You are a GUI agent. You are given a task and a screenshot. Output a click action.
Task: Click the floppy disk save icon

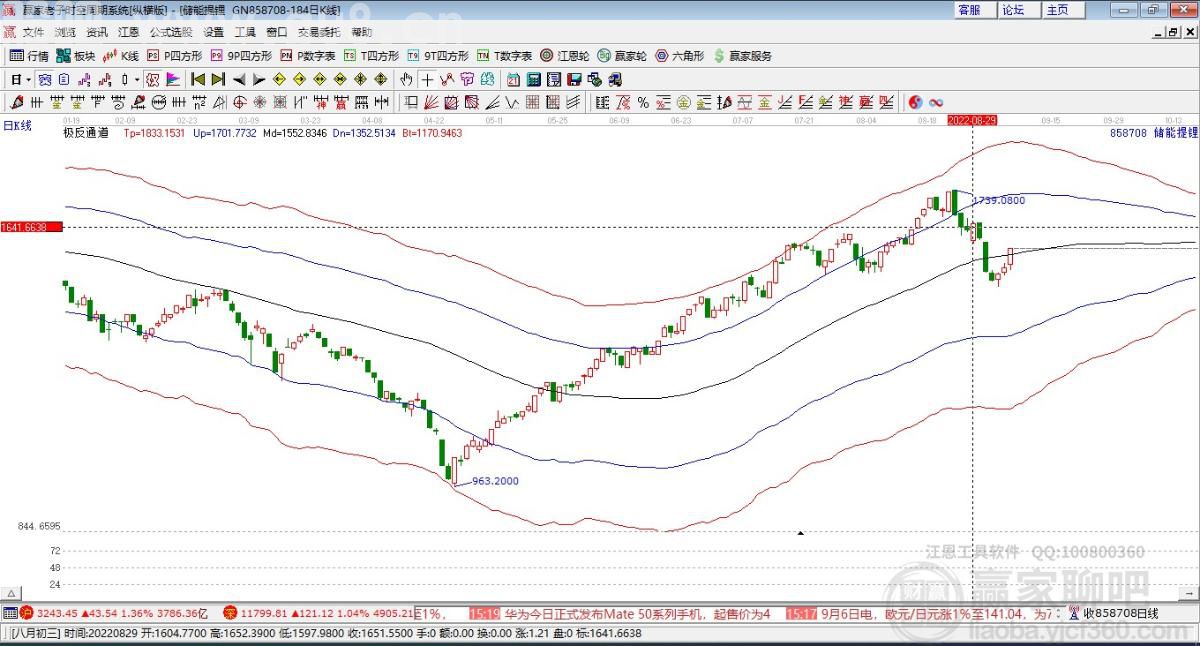pos(573,79)
